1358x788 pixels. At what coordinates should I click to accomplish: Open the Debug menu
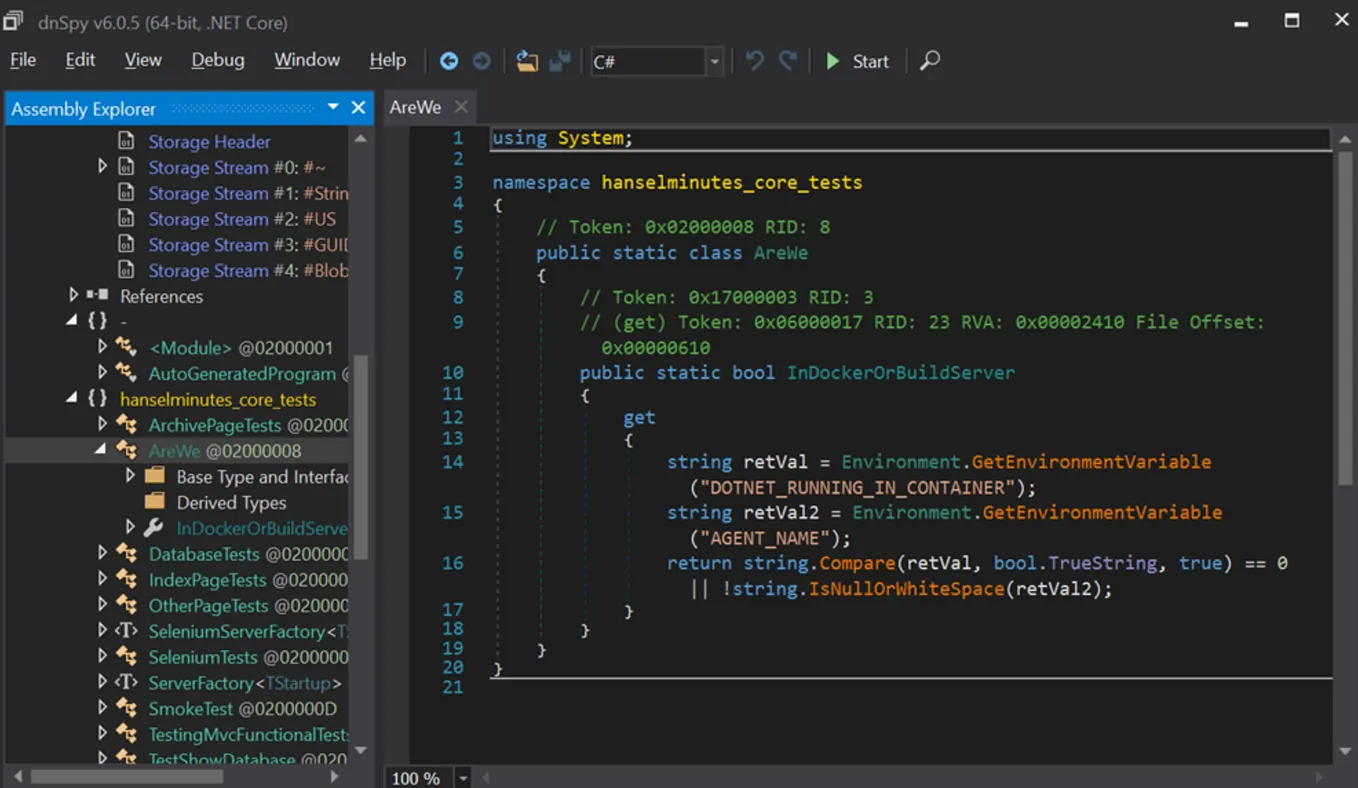217,60
